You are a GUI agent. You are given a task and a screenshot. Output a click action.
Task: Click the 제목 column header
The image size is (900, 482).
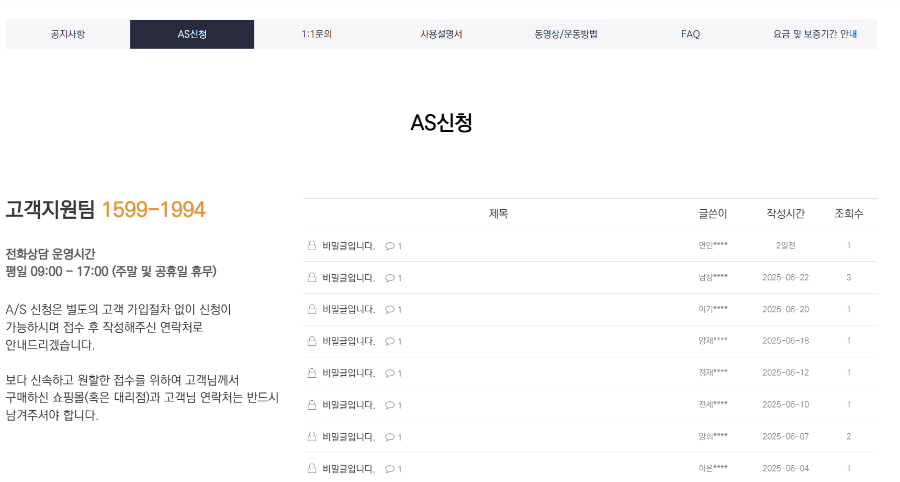coord(498,213)
